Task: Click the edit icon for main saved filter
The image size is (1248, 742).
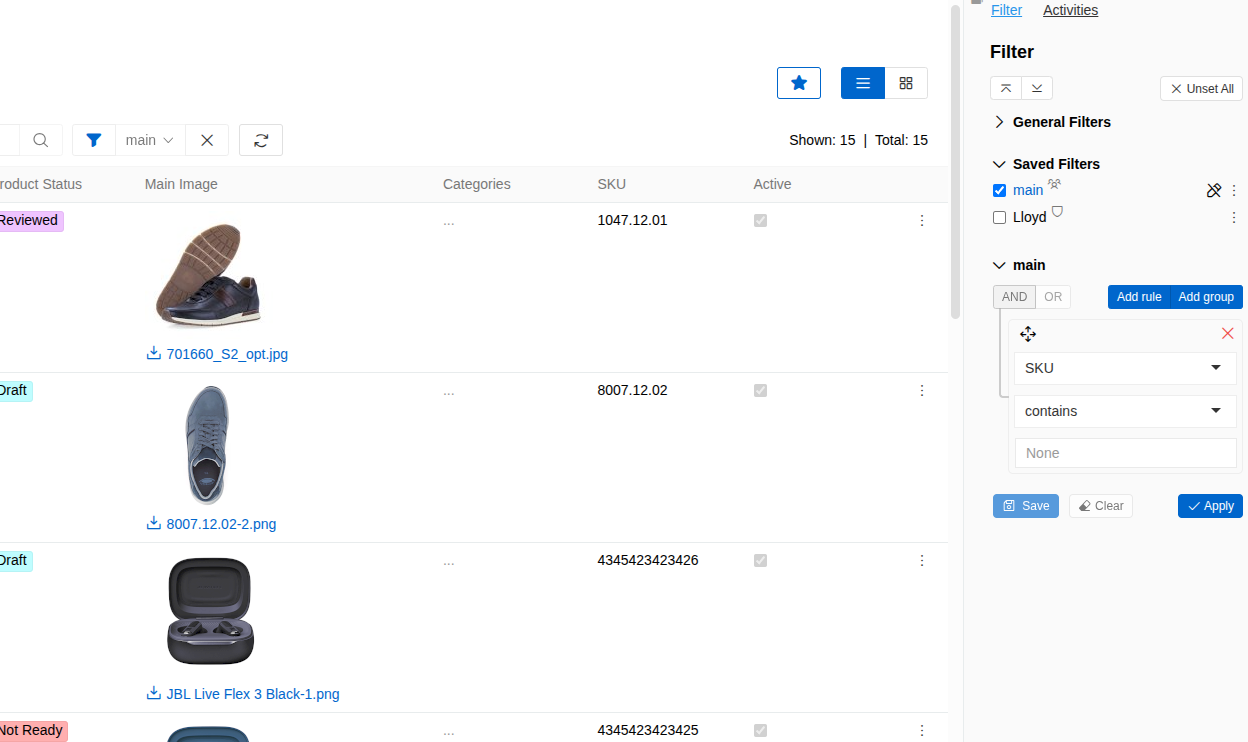Action: [1214, 190]
